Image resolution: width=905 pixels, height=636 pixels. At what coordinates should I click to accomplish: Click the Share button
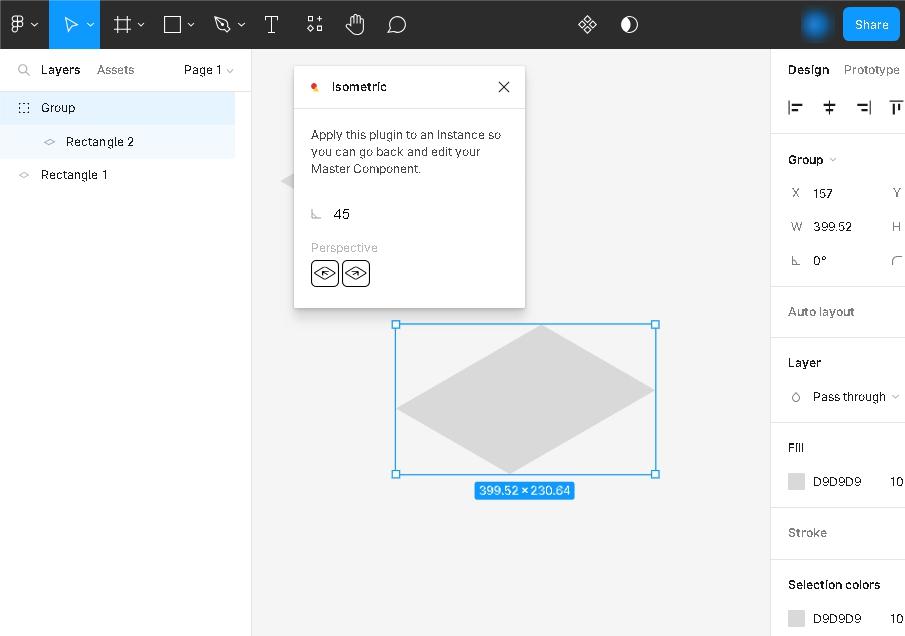[x=871, y=25]
